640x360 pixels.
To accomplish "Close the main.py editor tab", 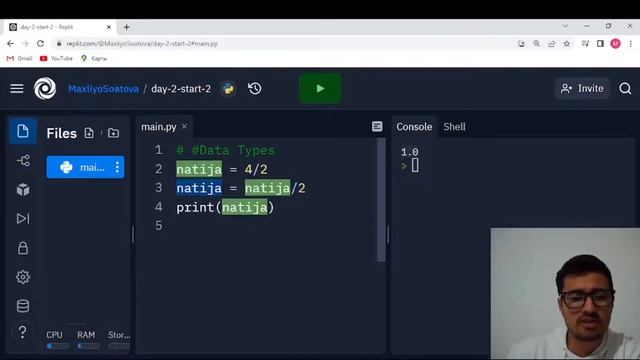I will (184, 127).
